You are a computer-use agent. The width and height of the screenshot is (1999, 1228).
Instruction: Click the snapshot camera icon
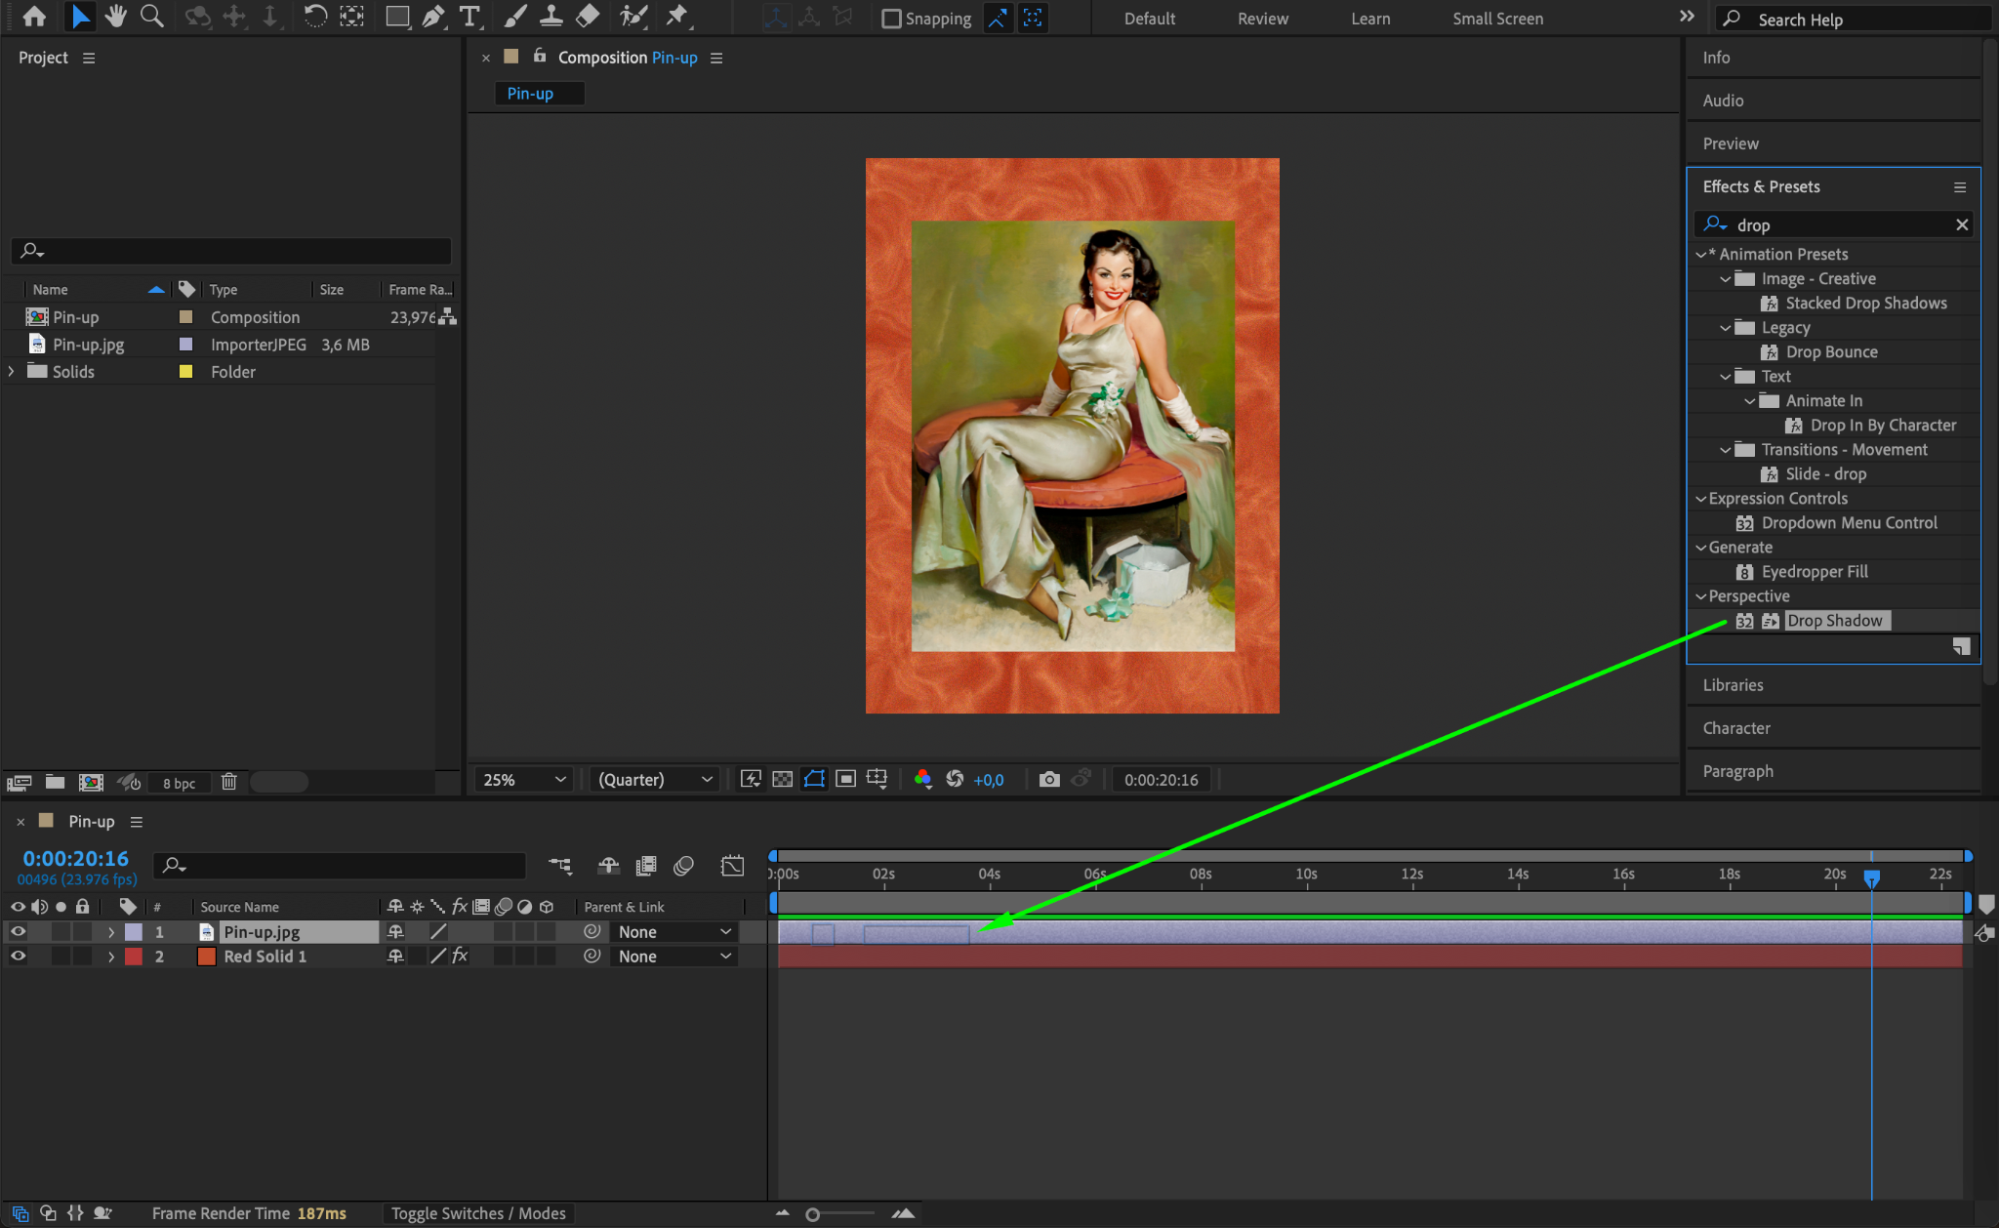(1049, 779)
